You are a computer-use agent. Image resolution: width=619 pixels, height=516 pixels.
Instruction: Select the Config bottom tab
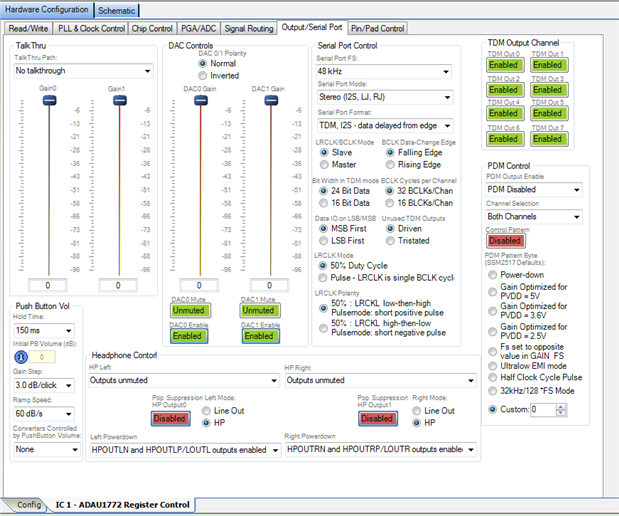28,505
